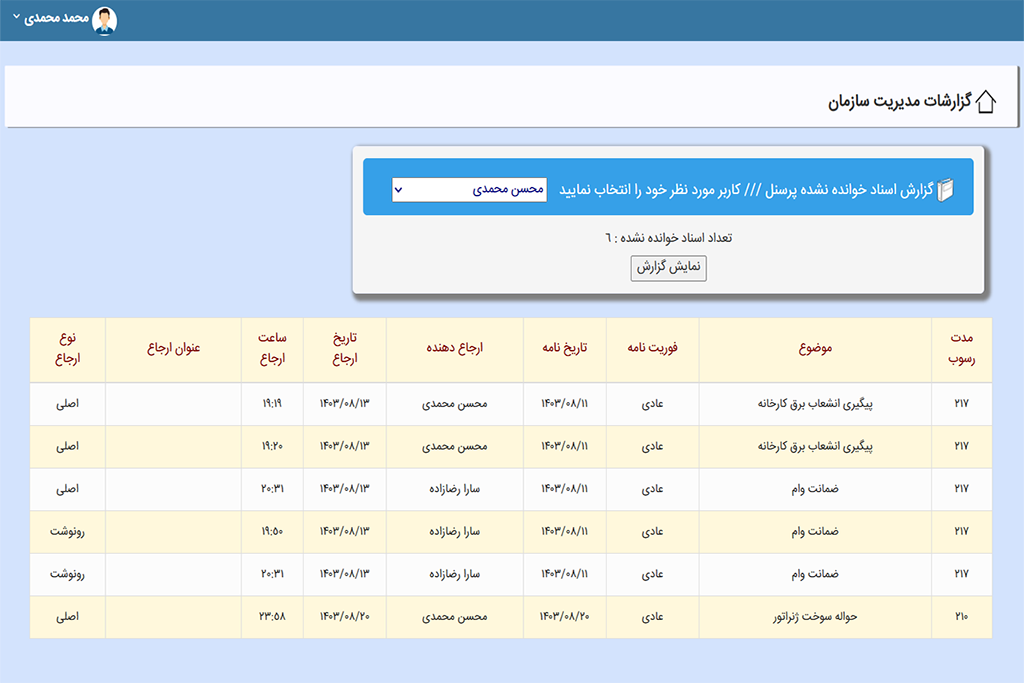Select the تاریخ نامه column header
The image size is (1024, 683).
(564, 349)
